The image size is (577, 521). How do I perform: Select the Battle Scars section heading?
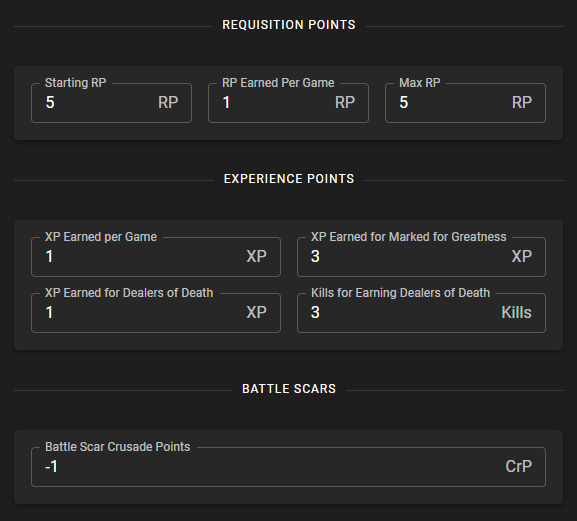coord(289,389)
